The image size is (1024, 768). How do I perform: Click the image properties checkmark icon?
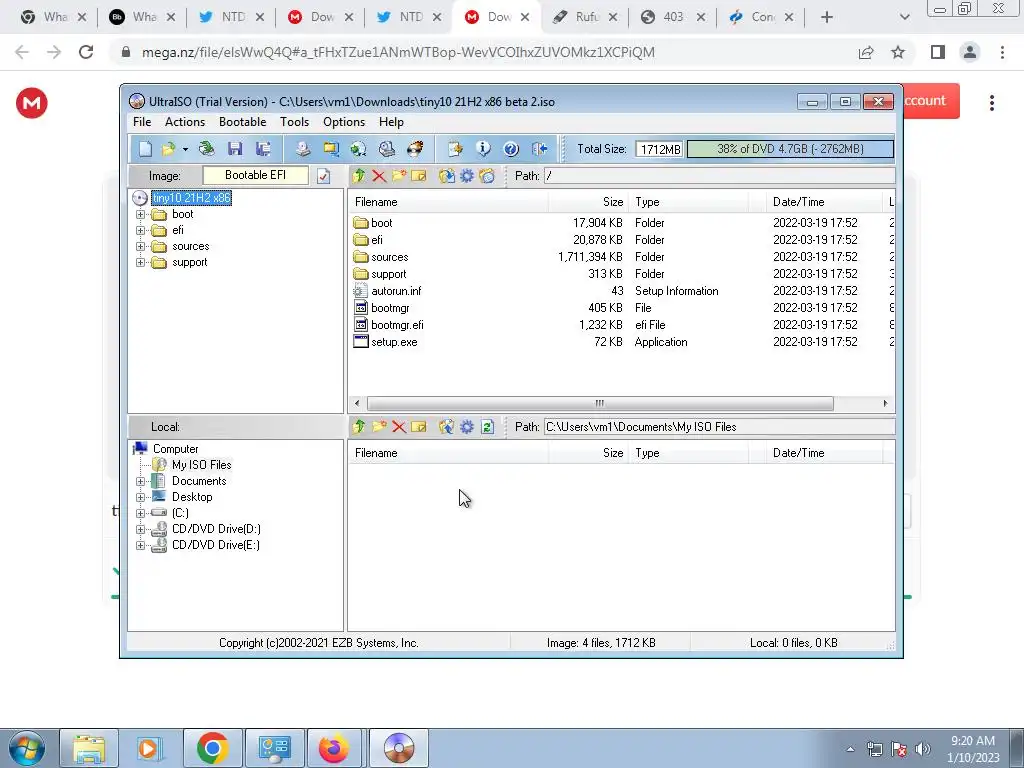pos(323,176)
